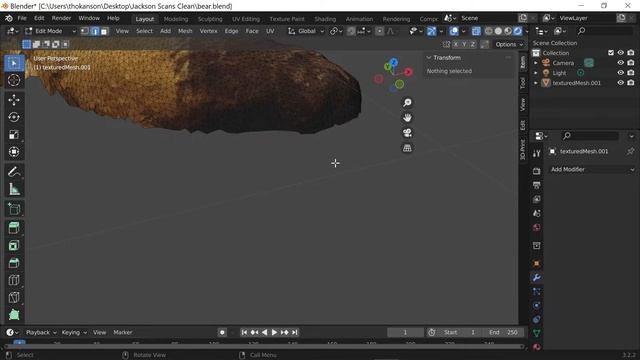Select the Extrude Region tool
Screen dimensions: 640x360
coord(14,228)
